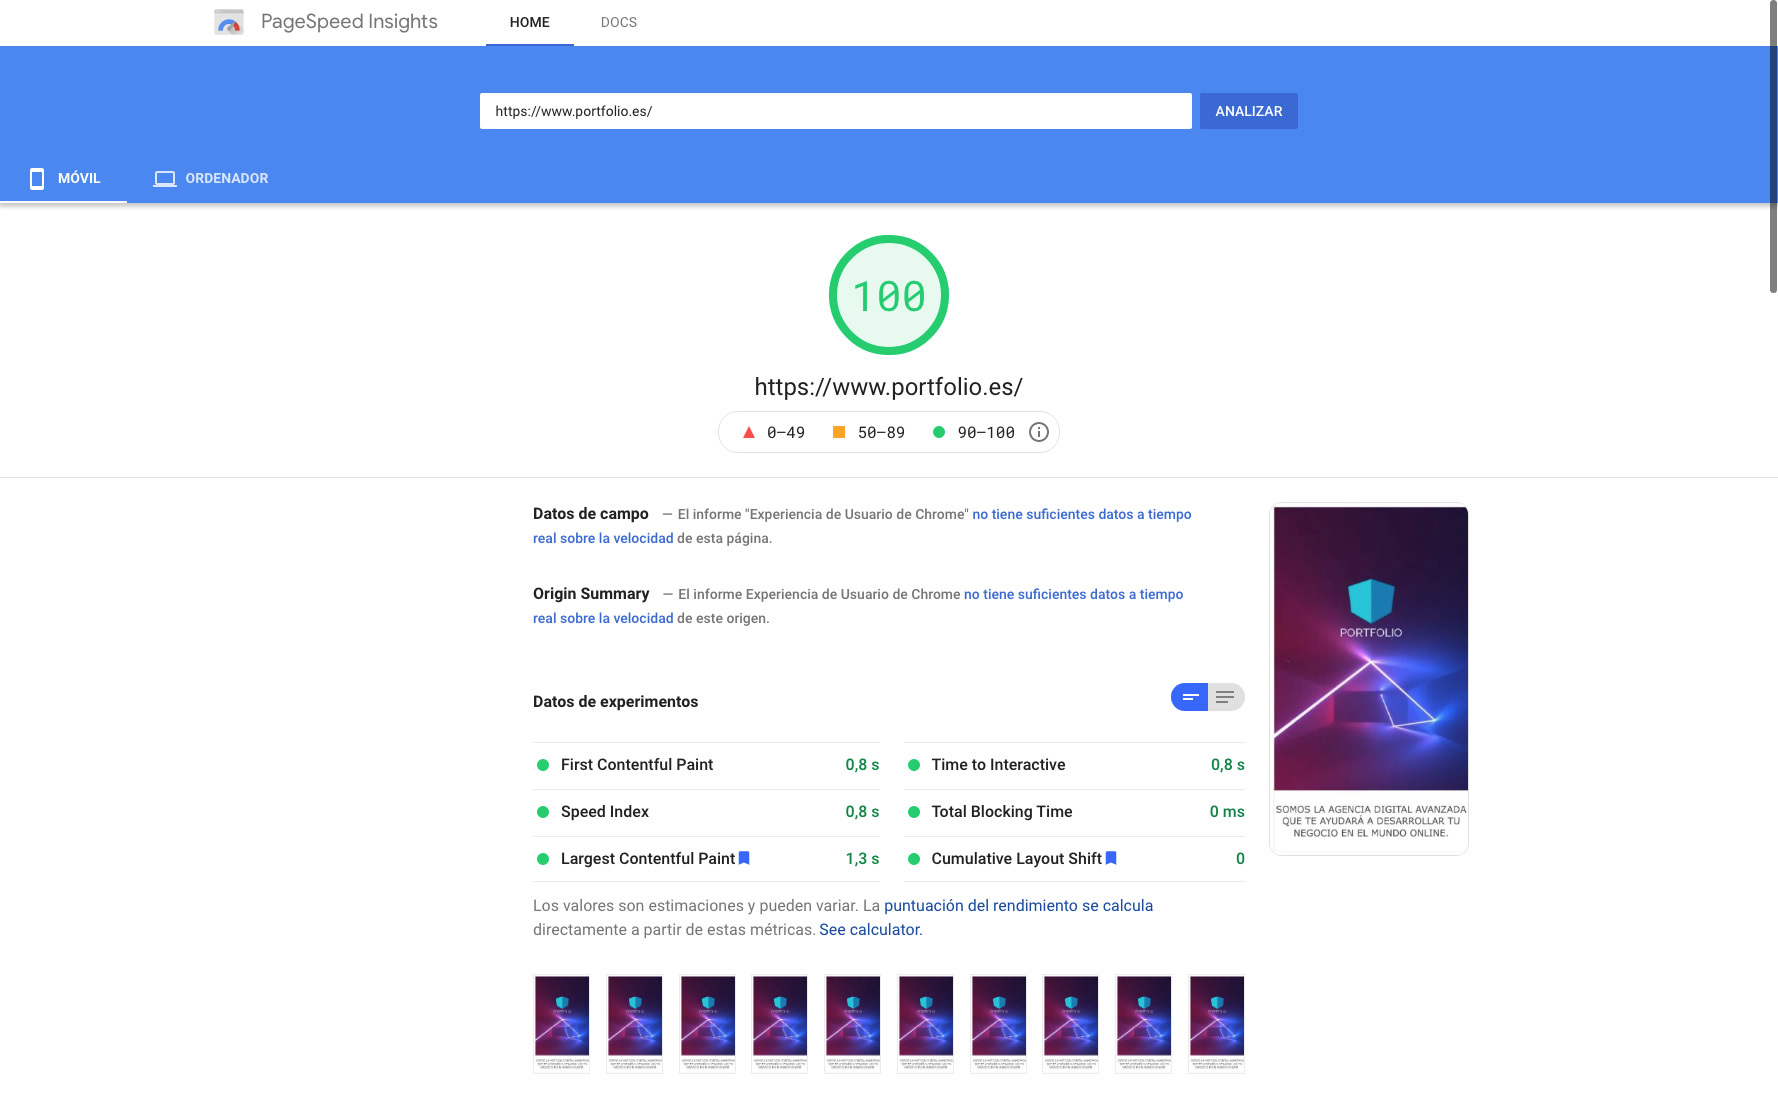Click the PageSpeed Insights logo icon

pos(229,22)
